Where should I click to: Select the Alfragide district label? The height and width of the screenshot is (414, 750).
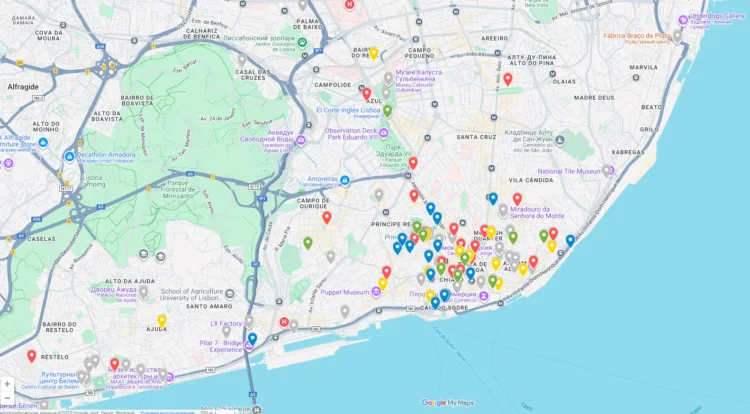(x=23, y=87)
